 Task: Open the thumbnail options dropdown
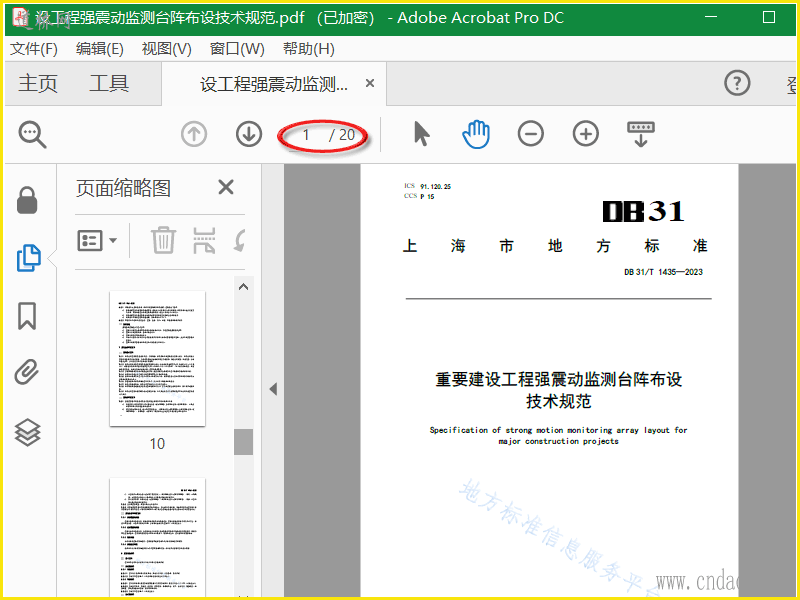coord(97,240)
